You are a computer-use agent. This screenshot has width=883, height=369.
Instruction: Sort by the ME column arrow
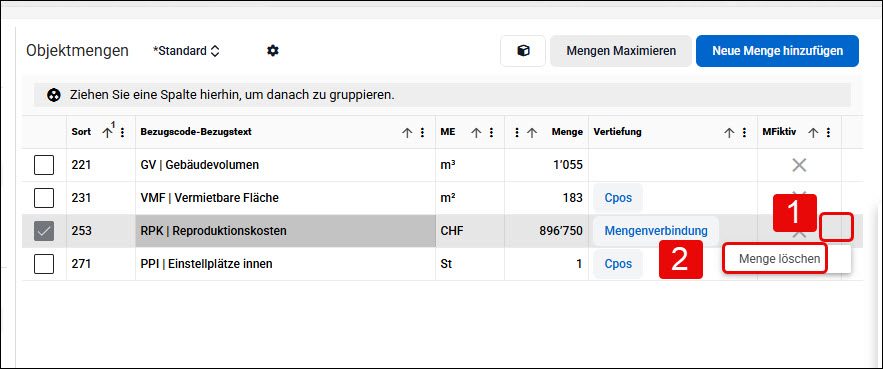(x=476, y=132)
